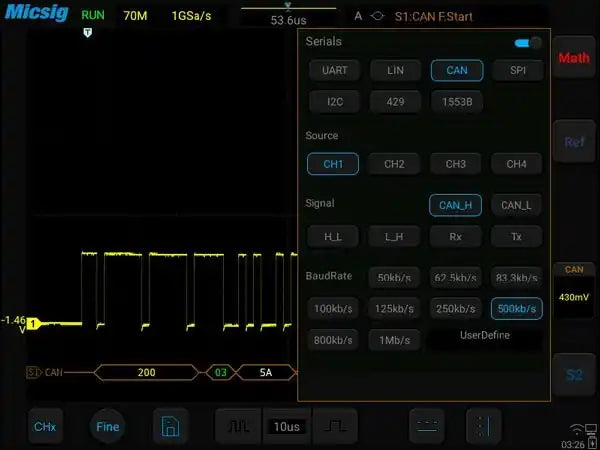Switch to the S2 serial tab

[x=574, y=375]
